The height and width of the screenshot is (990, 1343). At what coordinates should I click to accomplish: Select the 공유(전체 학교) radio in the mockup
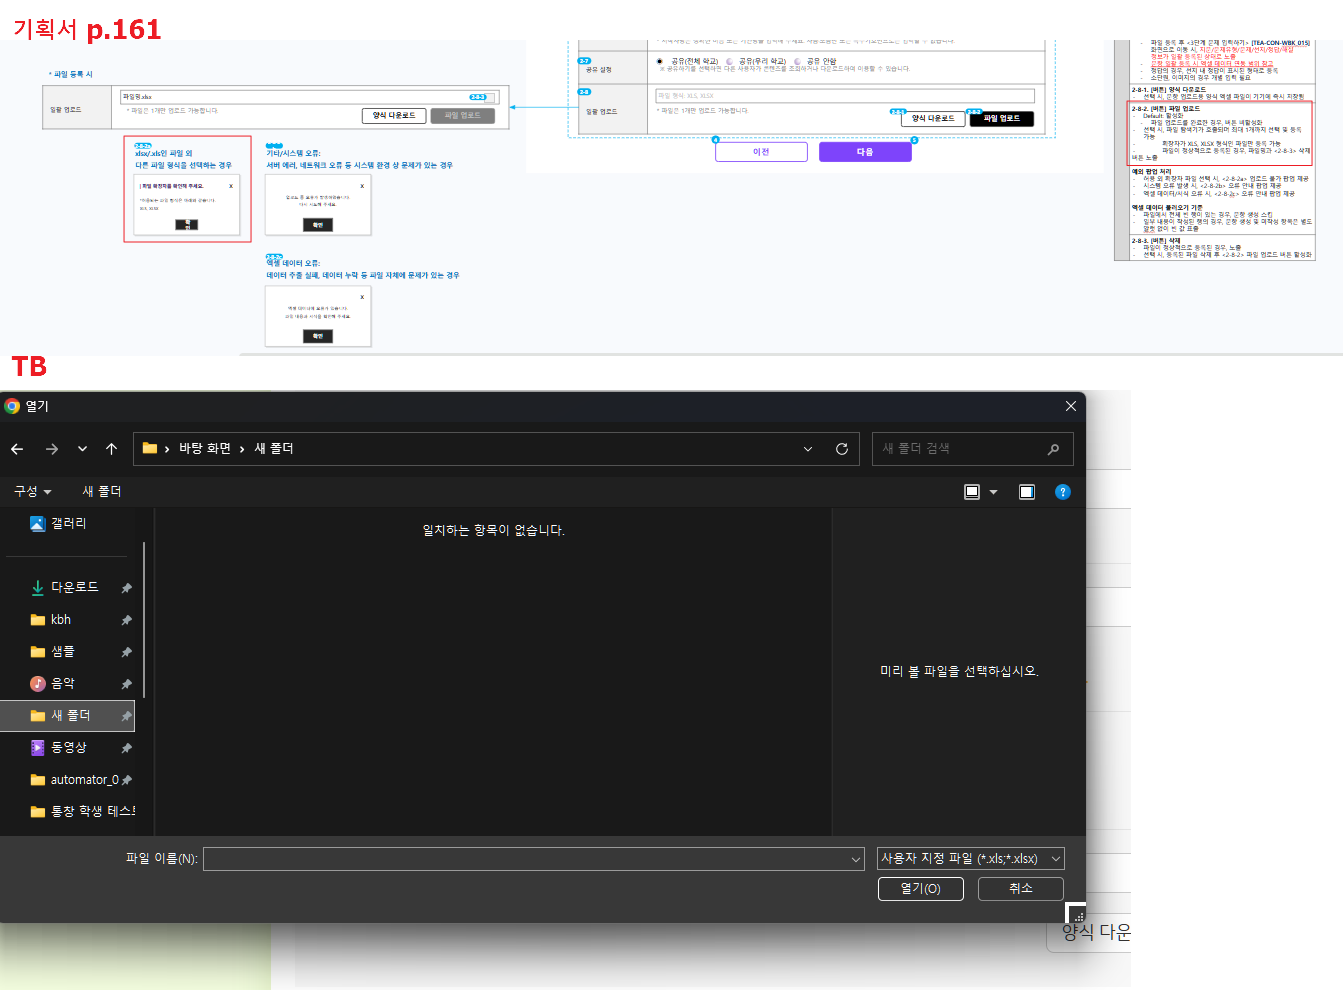tap(660, 61)
